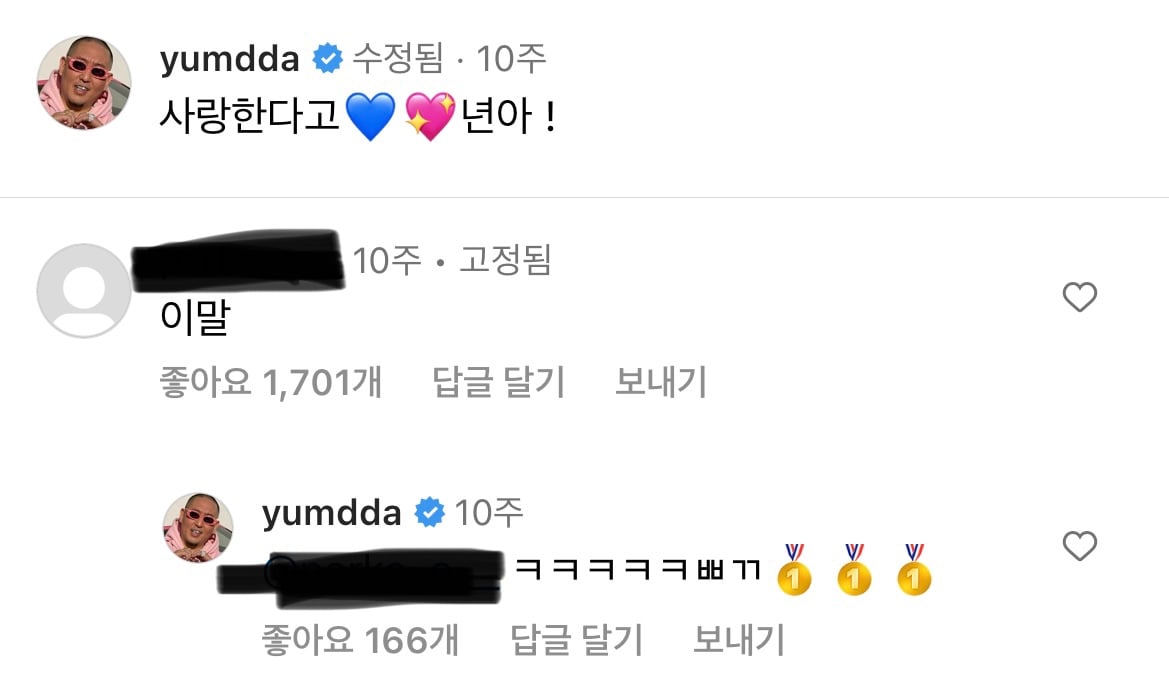View likes on the pinned comment 좋아요 1,701개
This screenshot has height=697, width=1169.
coord(271,382)
